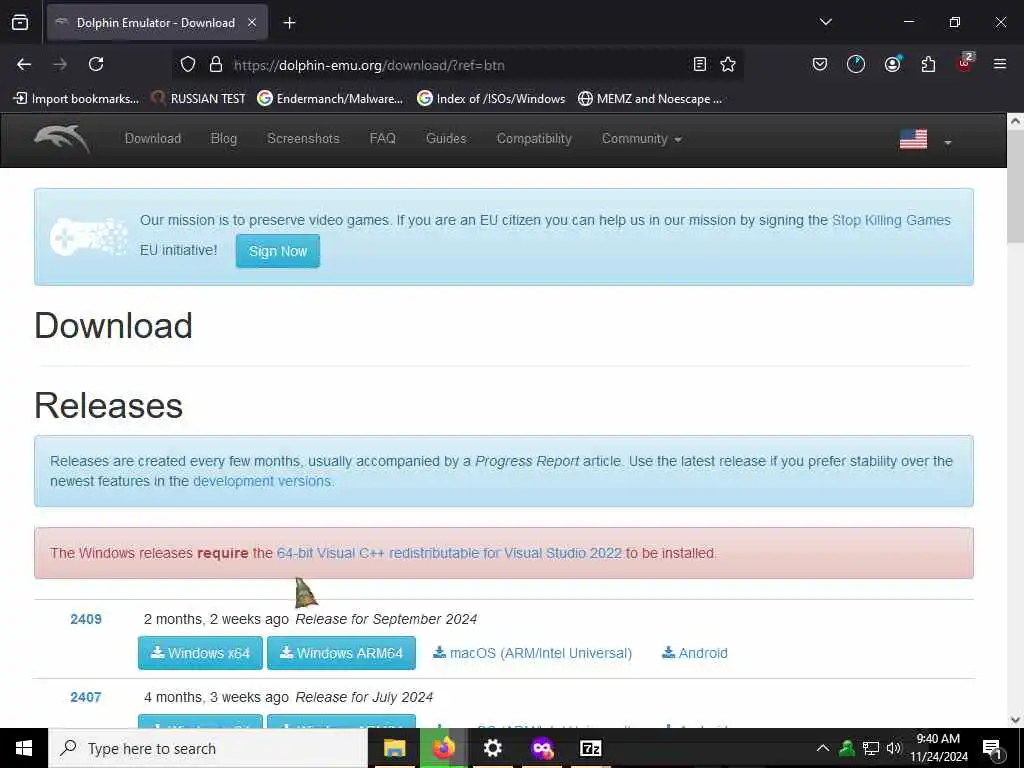Open the extensions puzzle menu

coord(928,64)
